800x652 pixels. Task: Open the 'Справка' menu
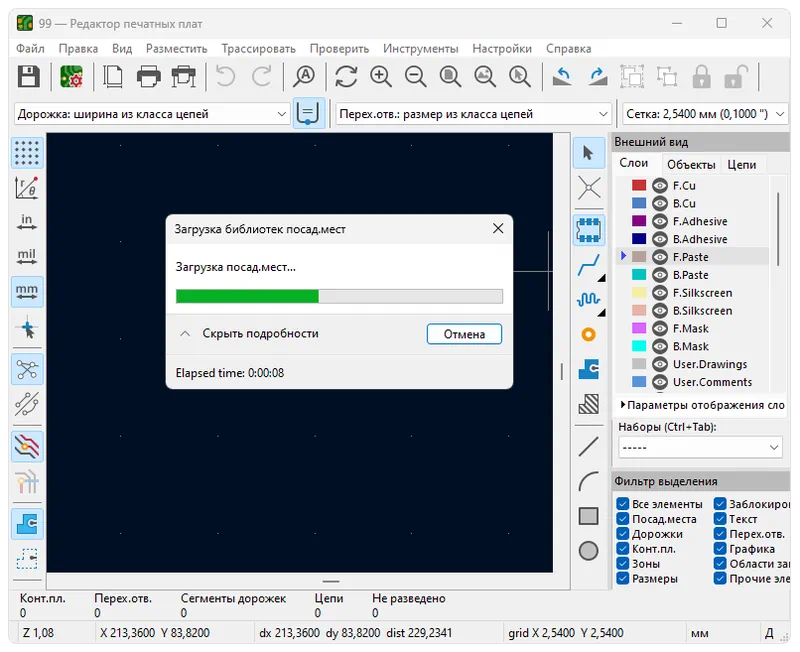(x=568, y=48)
